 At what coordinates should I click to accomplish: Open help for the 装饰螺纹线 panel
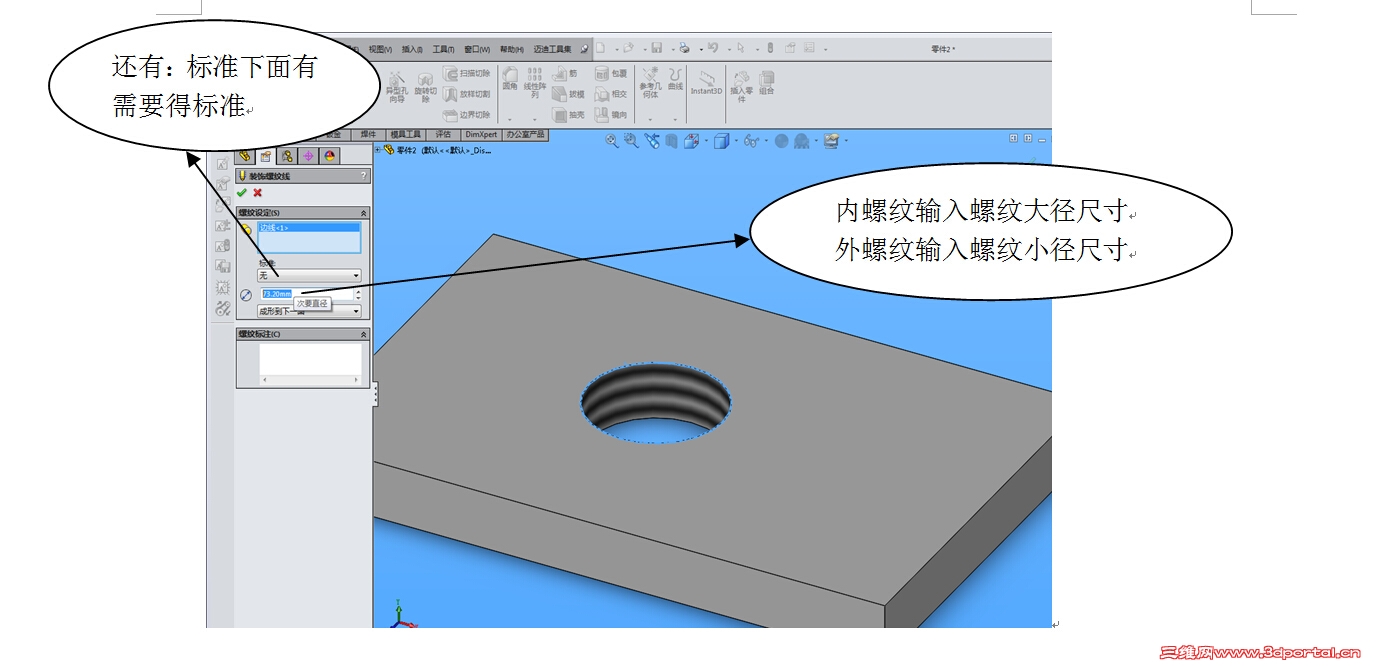363,176
